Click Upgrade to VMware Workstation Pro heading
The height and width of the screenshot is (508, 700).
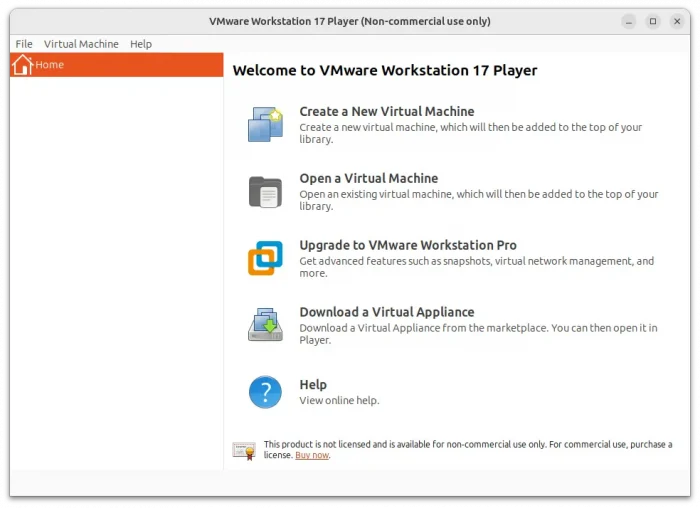point(408,245)
